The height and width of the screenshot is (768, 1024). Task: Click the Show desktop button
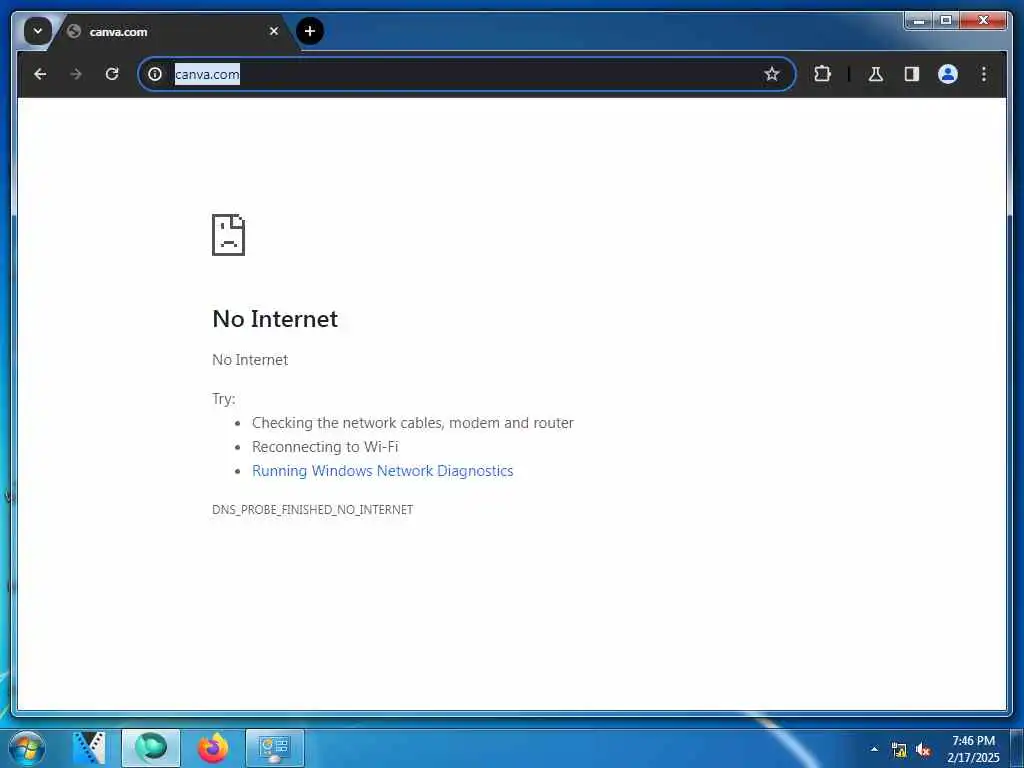click(x=1017, y=748)
